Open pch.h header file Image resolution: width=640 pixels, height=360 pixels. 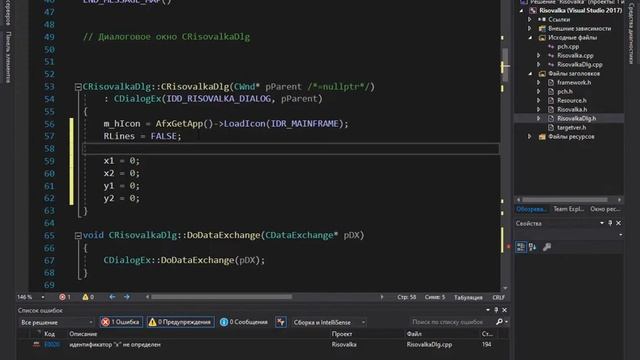coord(565,91)
